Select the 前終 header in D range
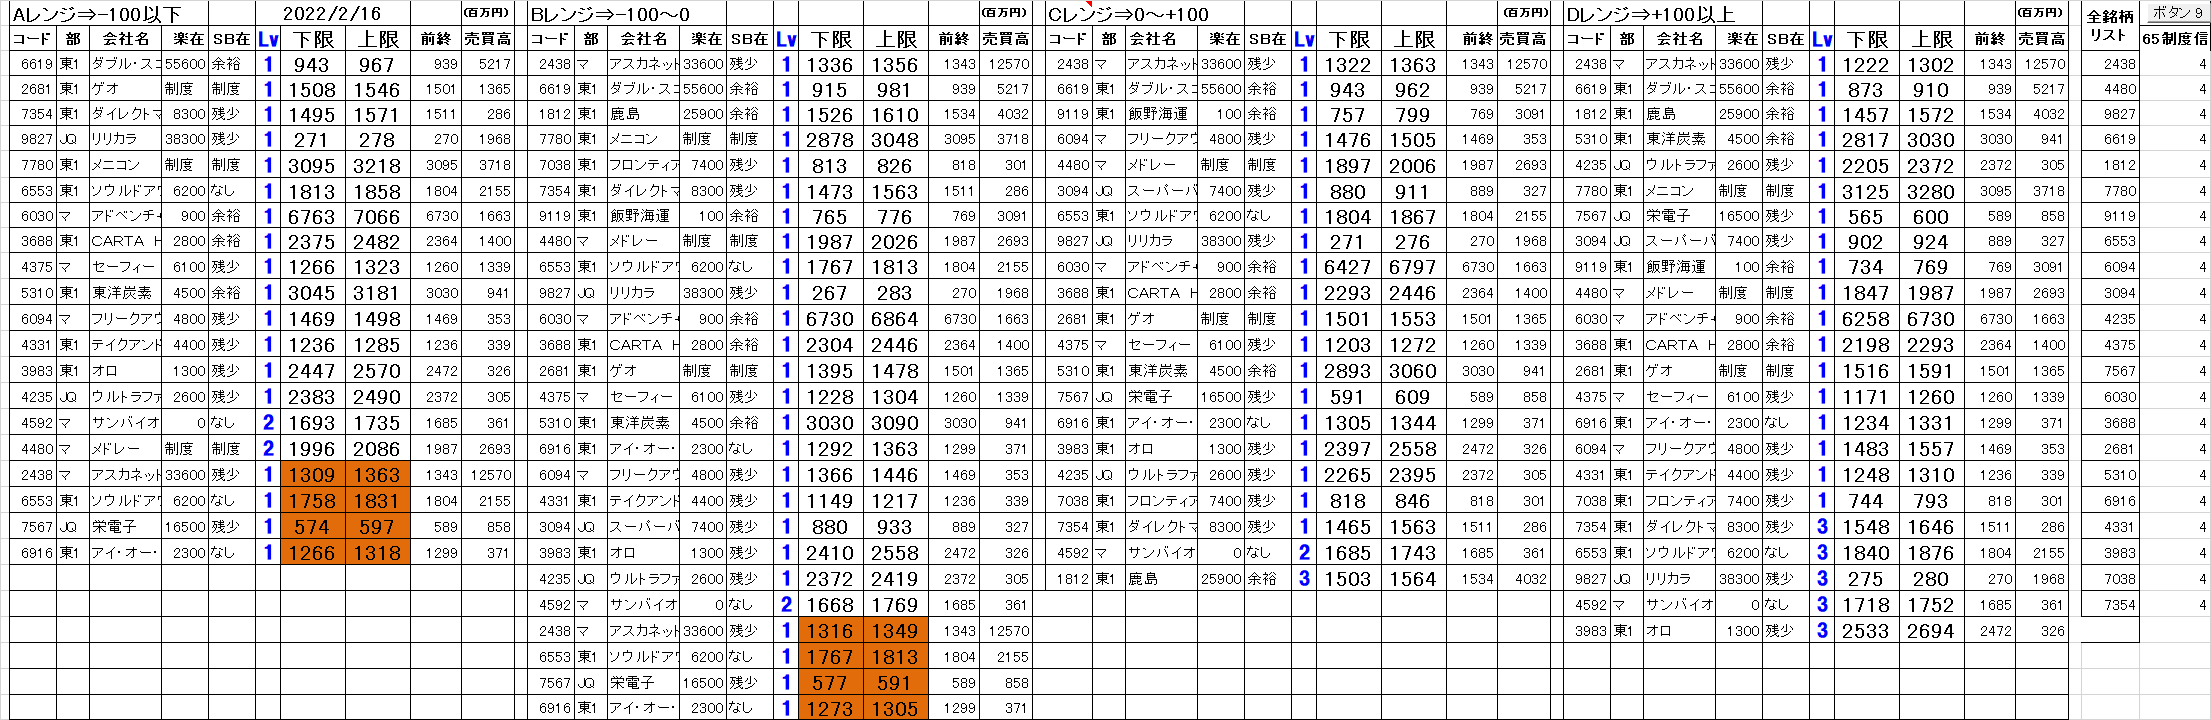Viewport: 2211px width, 720px height. (1990, 39)
